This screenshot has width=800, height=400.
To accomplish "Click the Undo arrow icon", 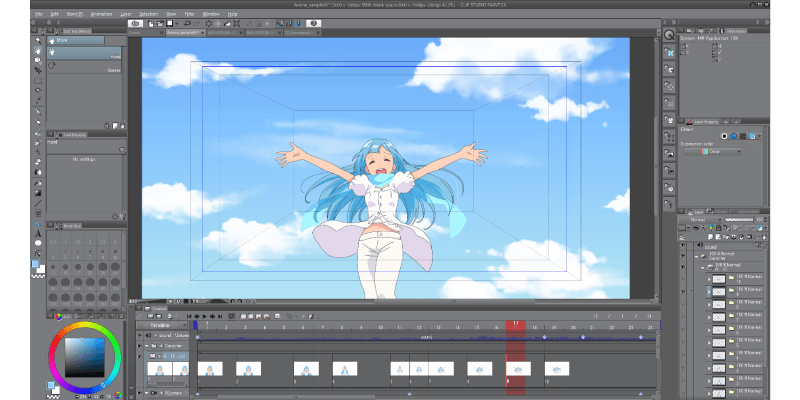I will (x=187, y=23).
